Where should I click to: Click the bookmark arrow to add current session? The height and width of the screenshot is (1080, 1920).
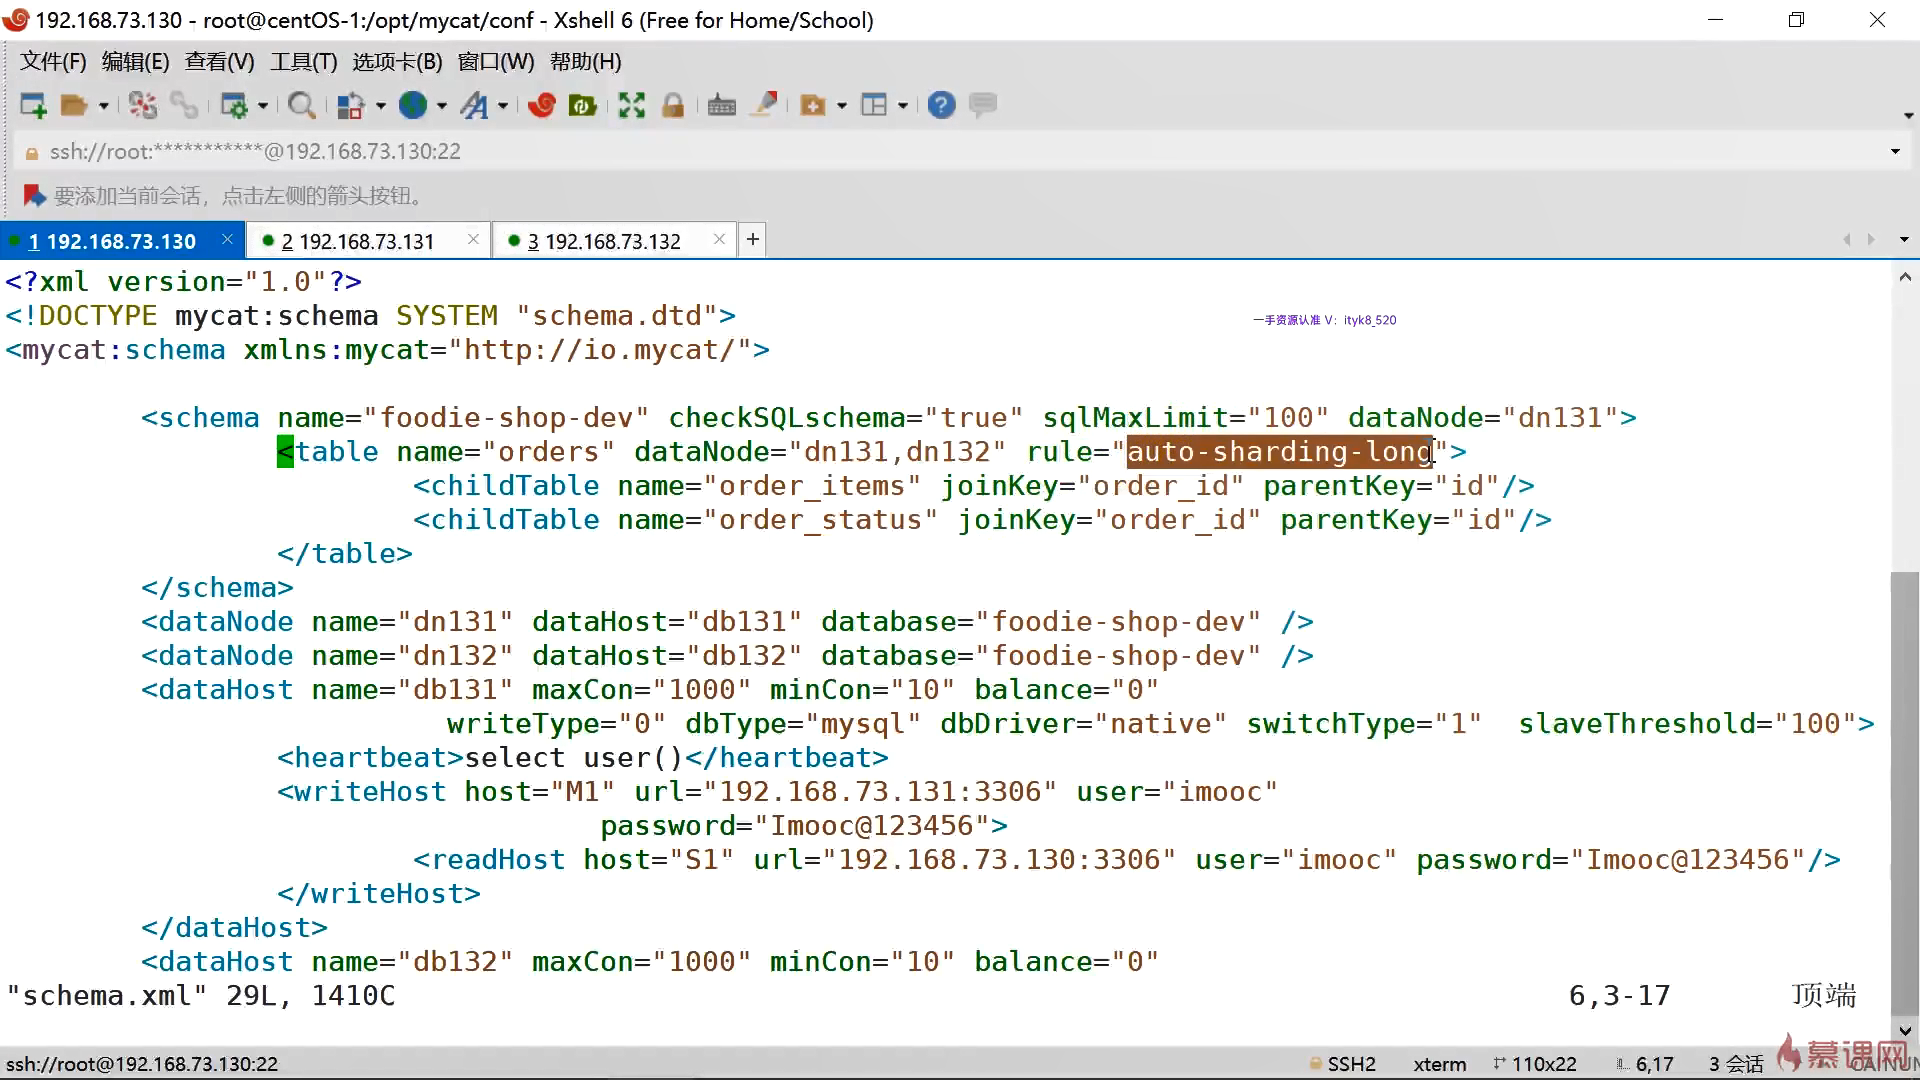[34, 195]
